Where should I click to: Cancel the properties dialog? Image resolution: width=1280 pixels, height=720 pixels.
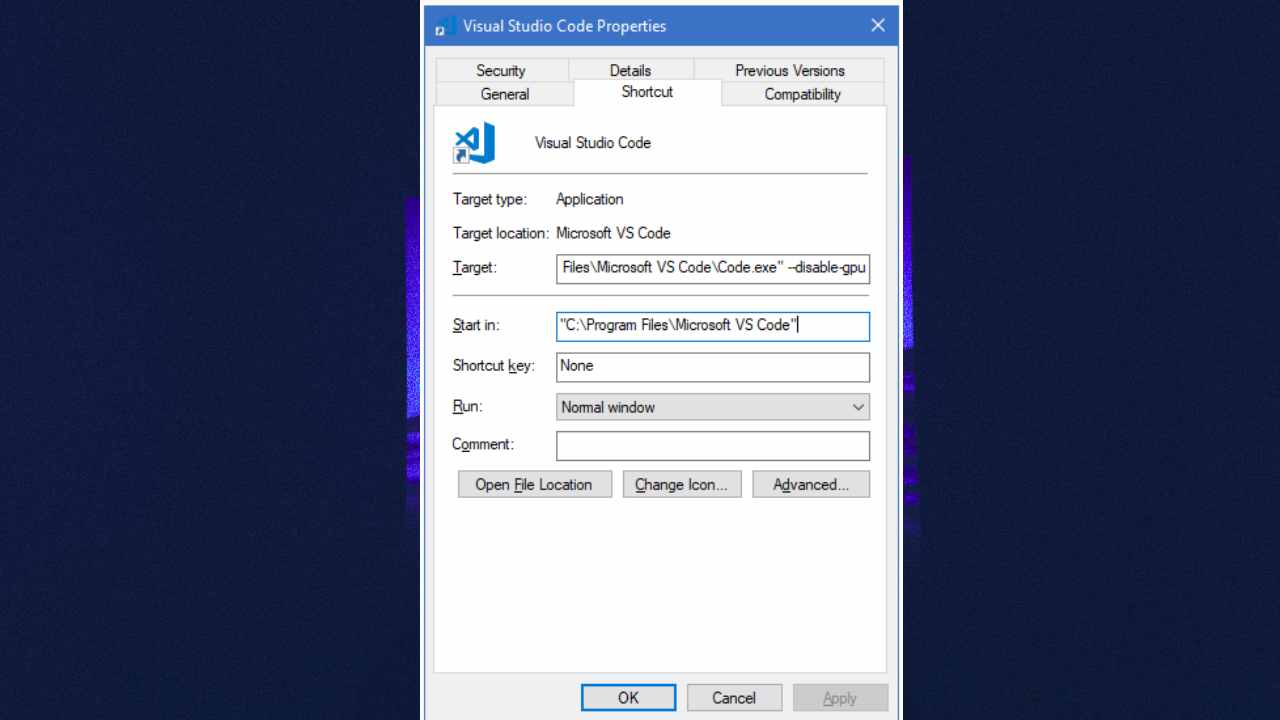click(x=734, y=697)
